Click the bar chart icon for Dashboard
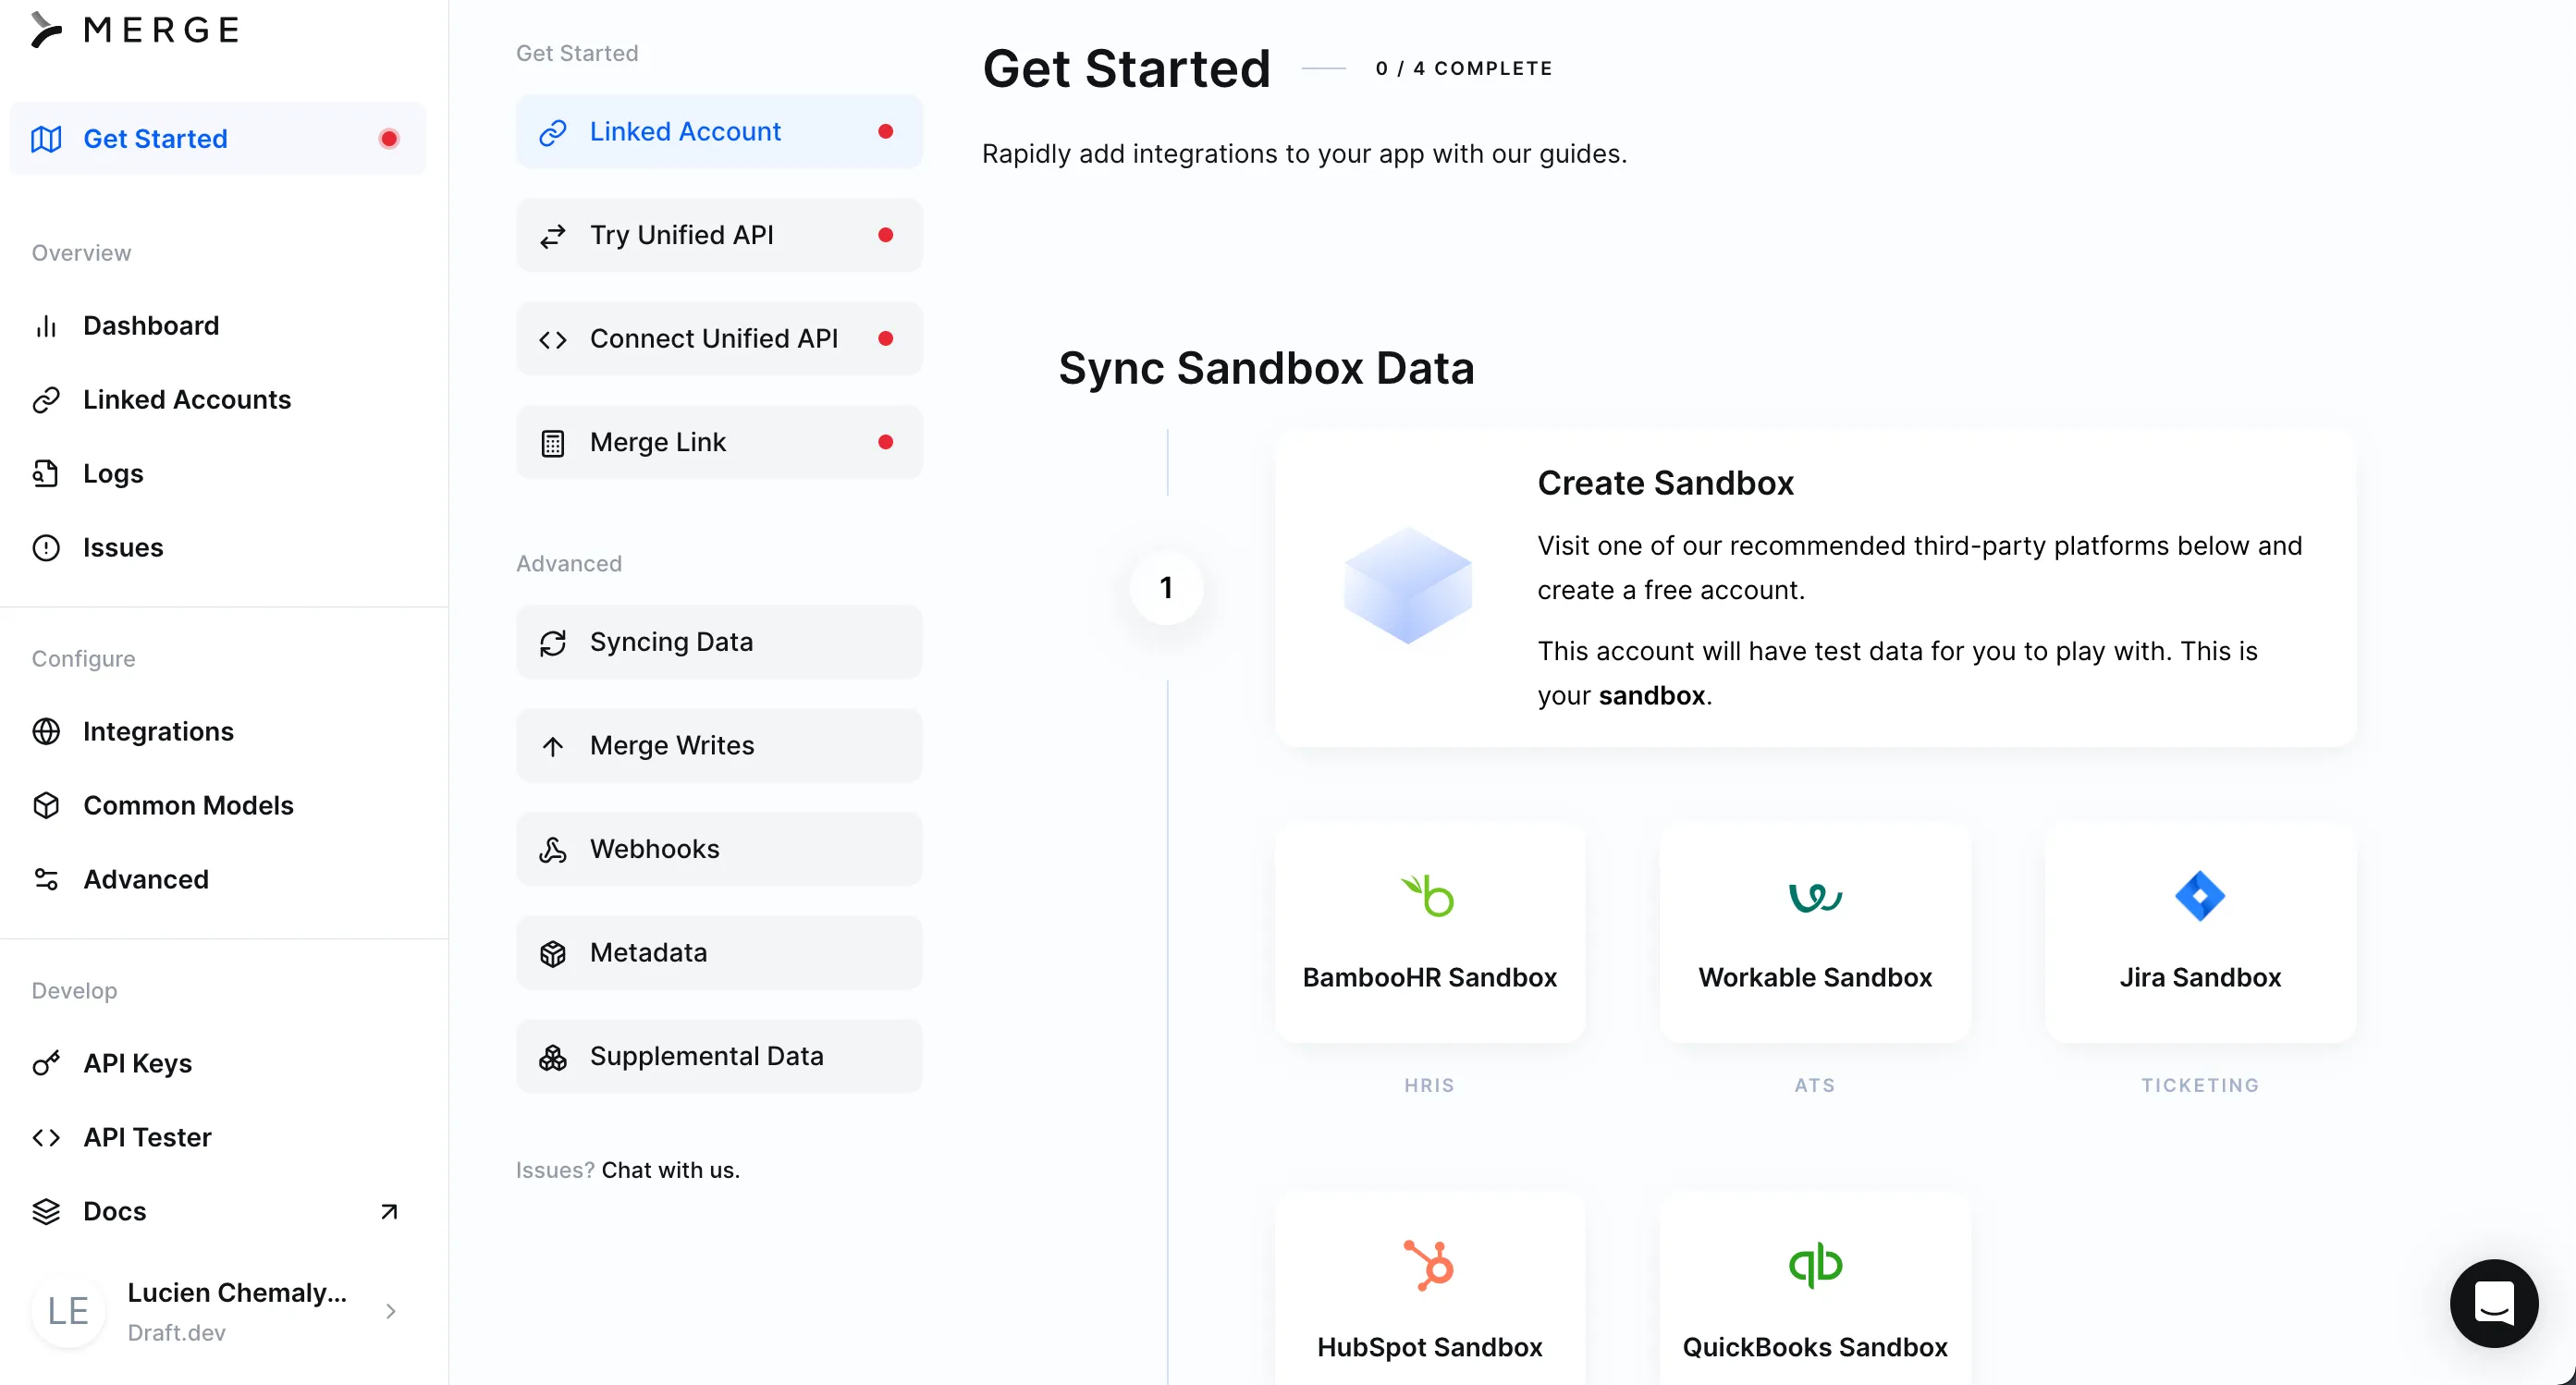Image resolution: width=2576 pixels, height=1385 pixels. [x=46, y=326]
